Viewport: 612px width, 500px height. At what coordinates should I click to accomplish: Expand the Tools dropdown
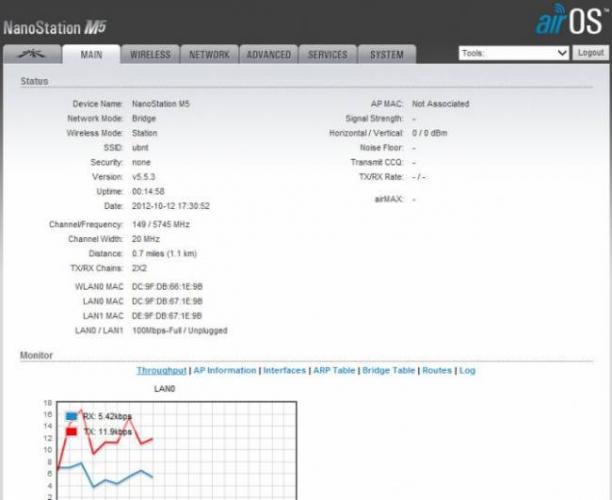(x=513, y=53)
